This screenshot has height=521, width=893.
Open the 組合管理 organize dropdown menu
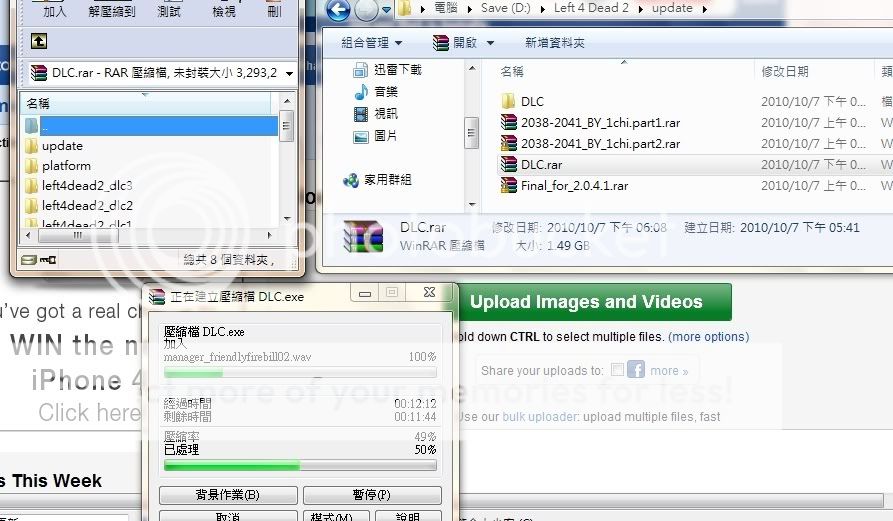(x=371, y=43)
